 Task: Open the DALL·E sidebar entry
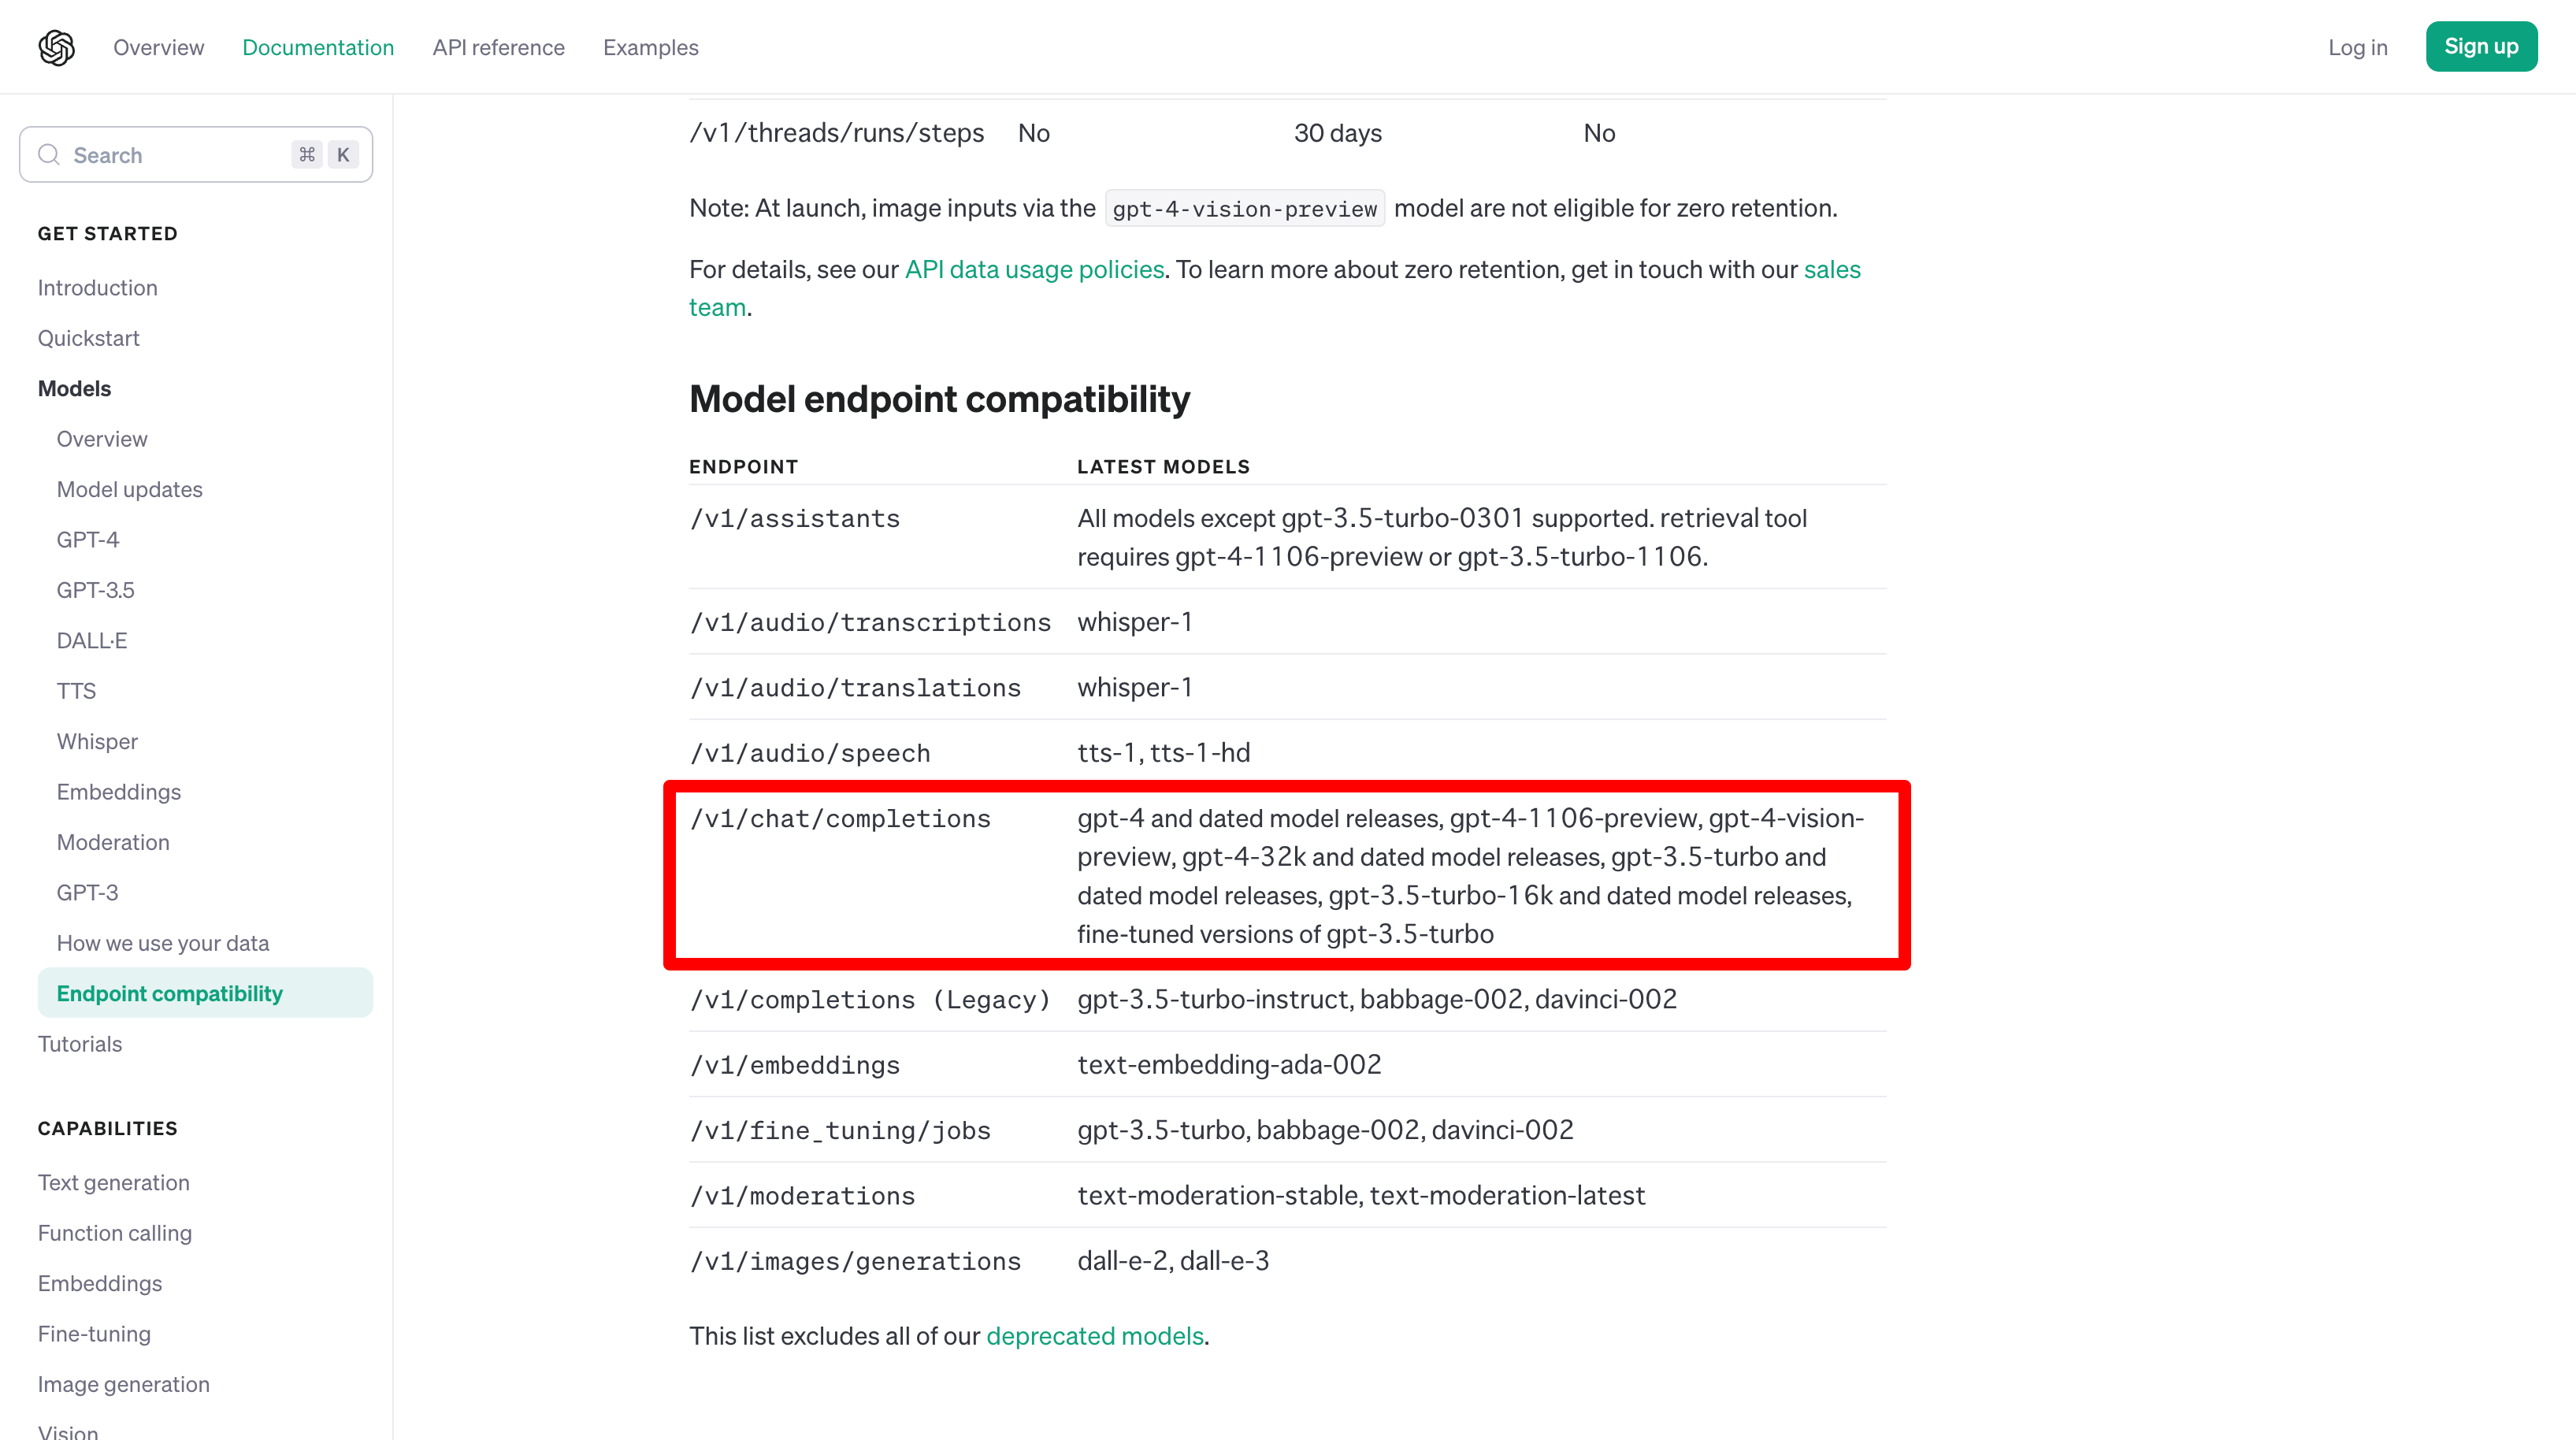[92, 641]
